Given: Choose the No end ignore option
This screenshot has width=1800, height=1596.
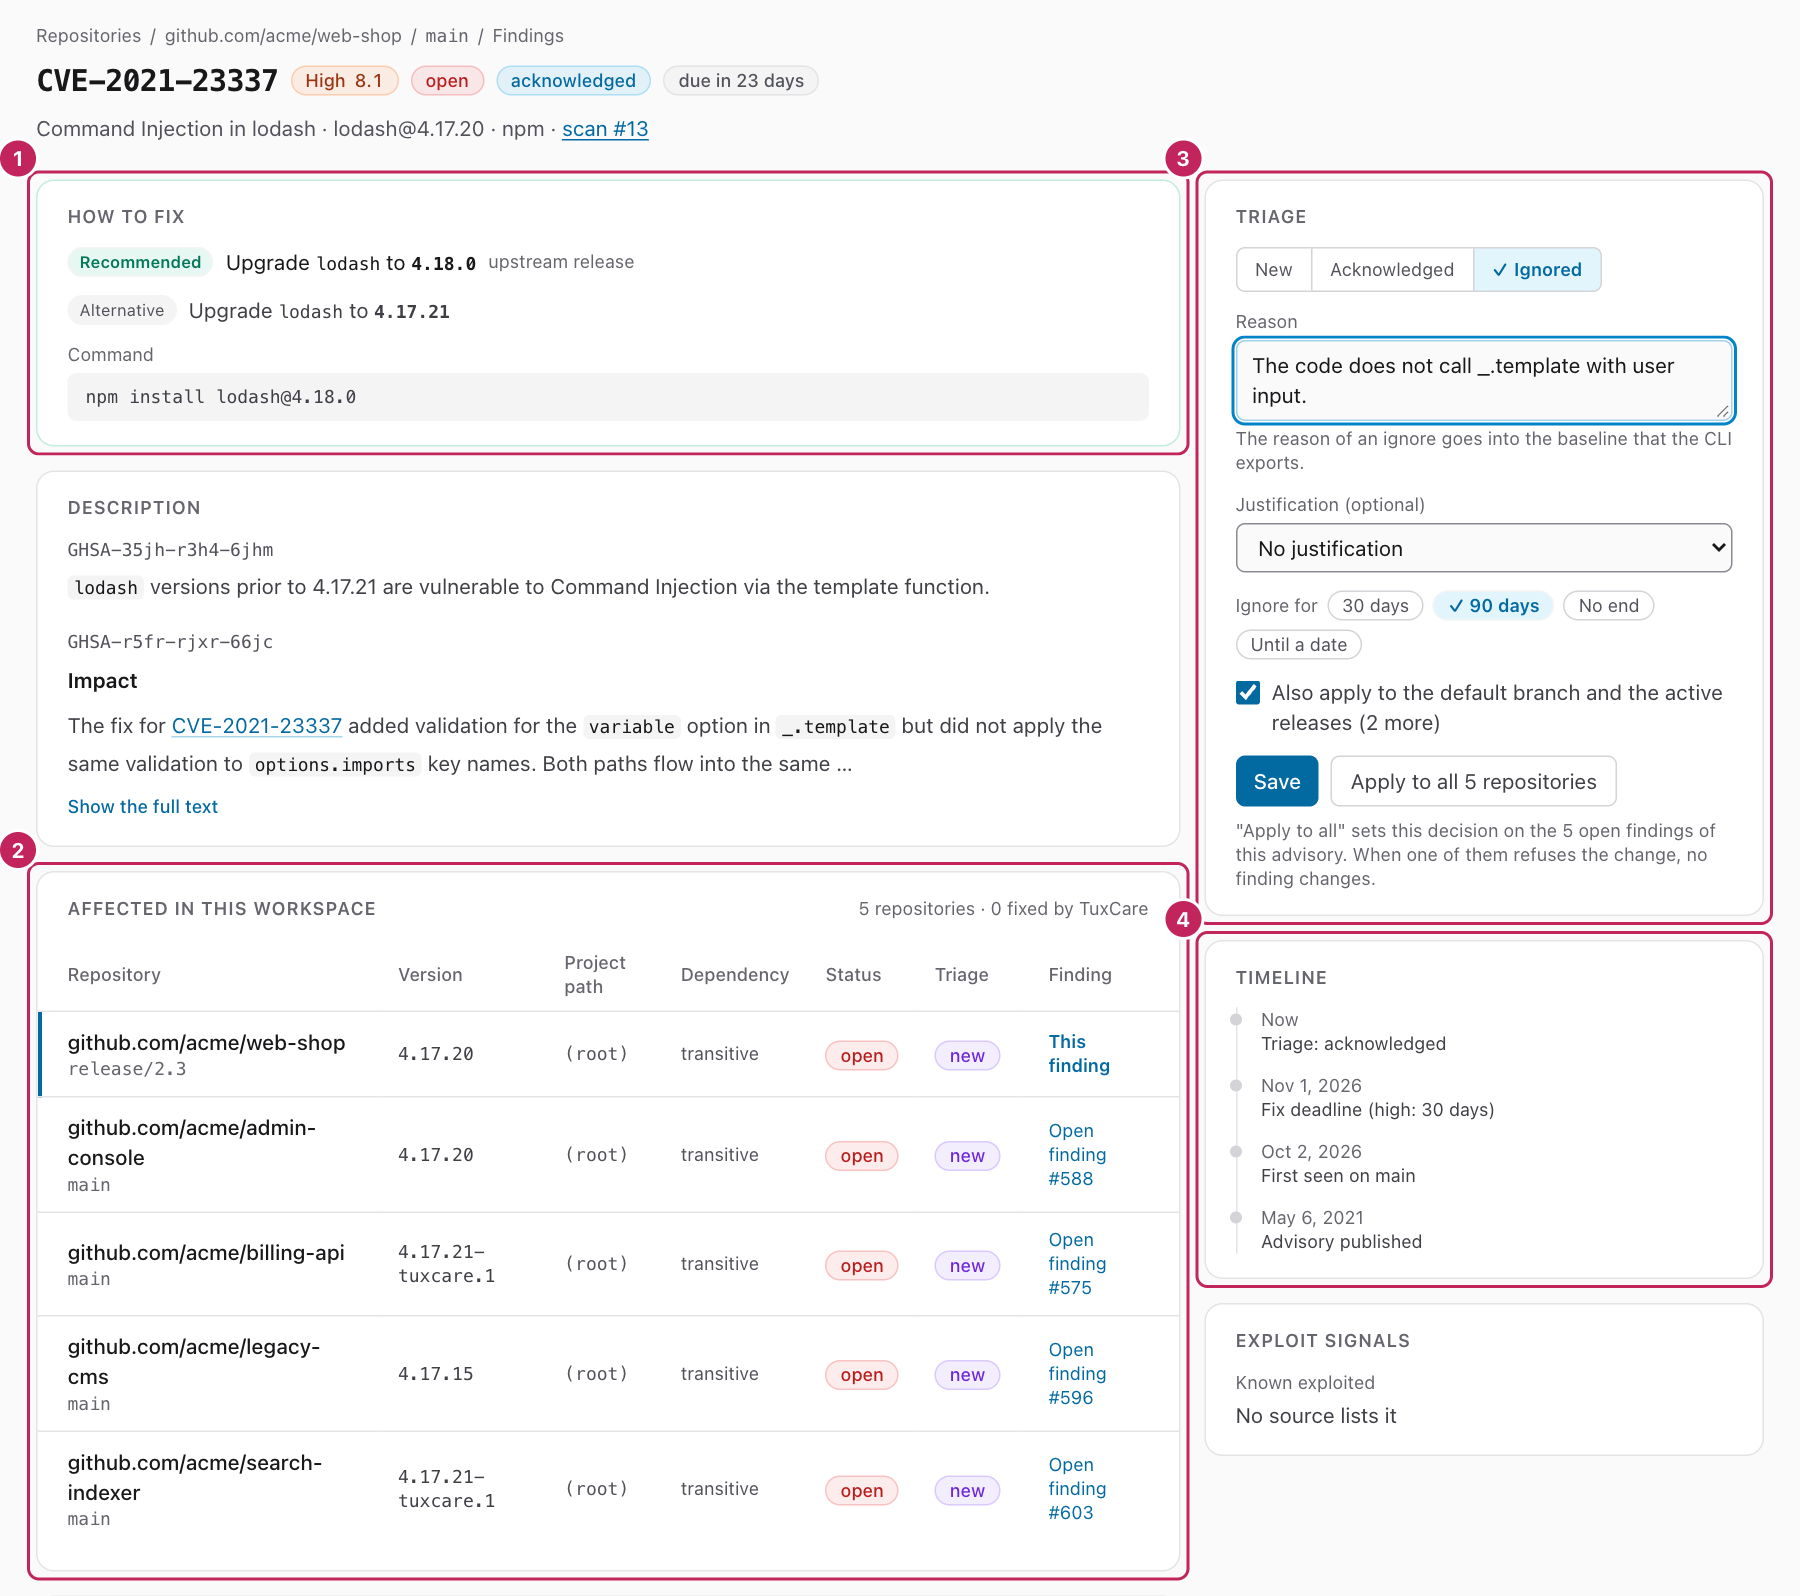Looking at the screenshot, I should [1608, 606].
